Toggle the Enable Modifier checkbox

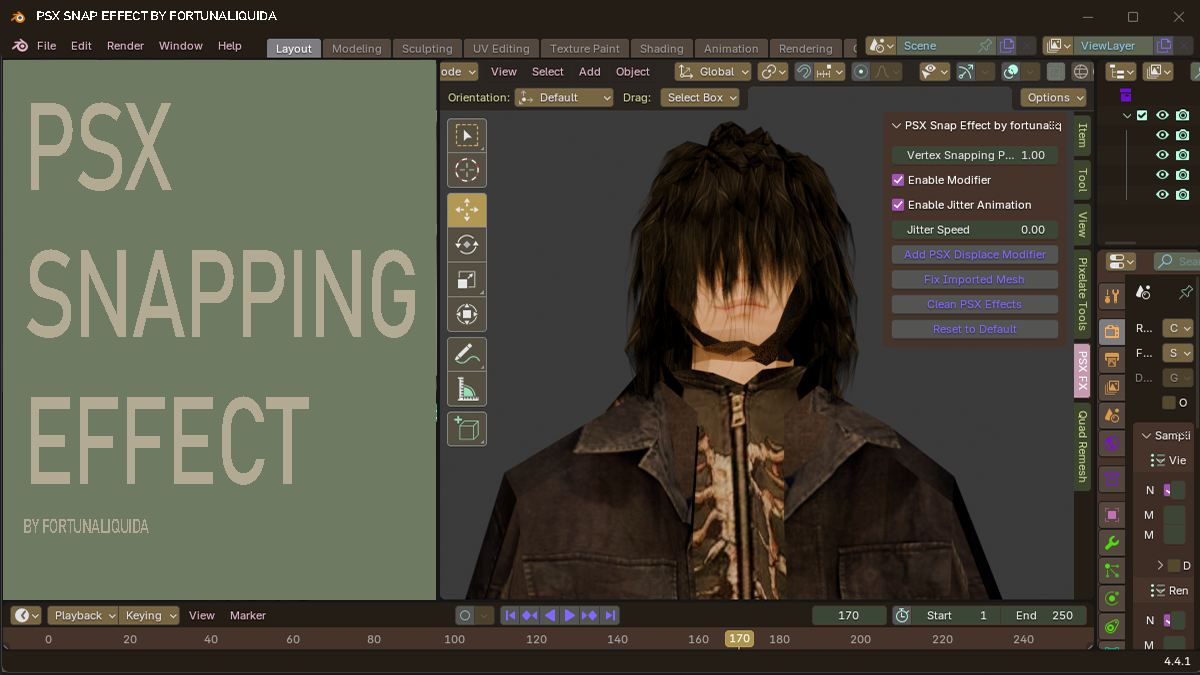898,180
